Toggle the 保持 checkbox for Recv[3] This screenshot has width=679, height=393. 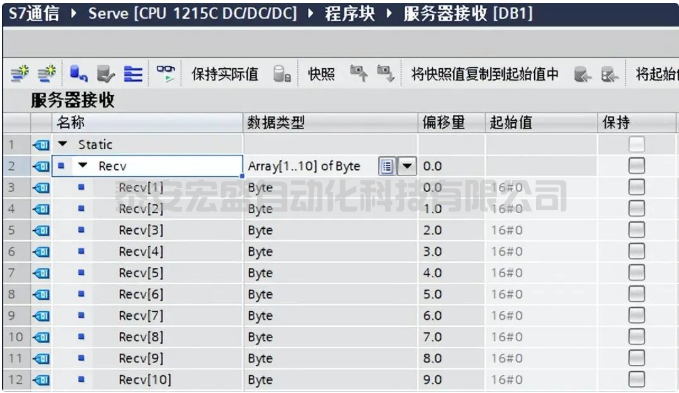(636, 230)
